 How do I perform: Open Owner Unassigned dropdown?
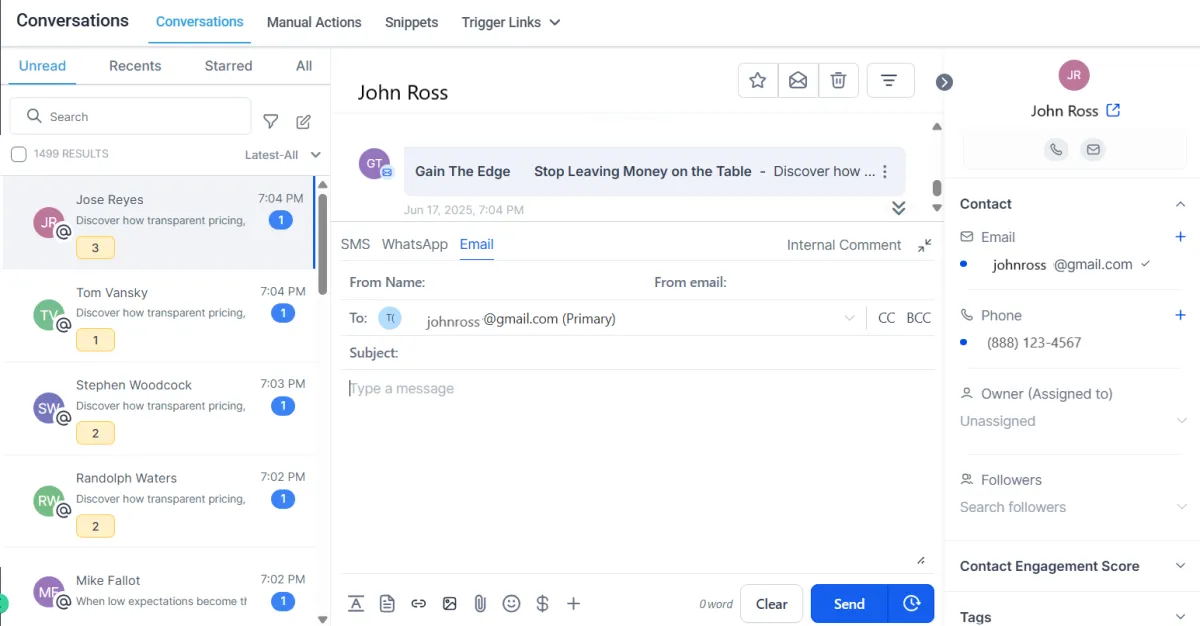point(1073,421)
